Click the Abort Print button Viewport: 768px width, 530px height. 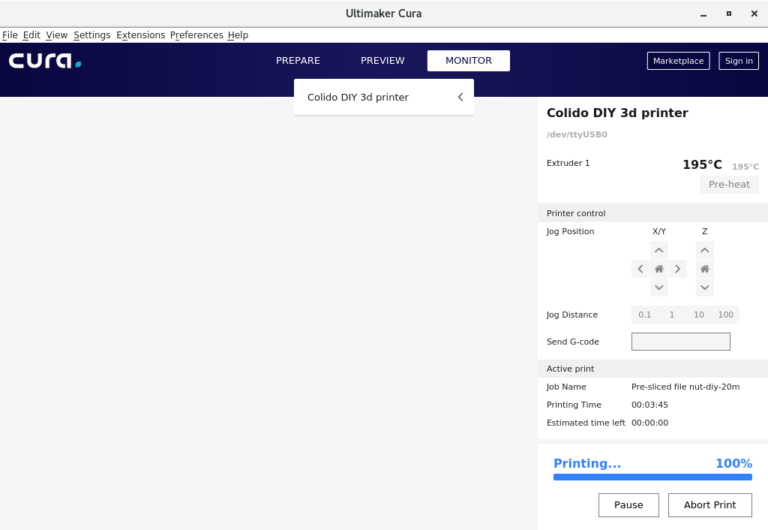tap(710, 505)
